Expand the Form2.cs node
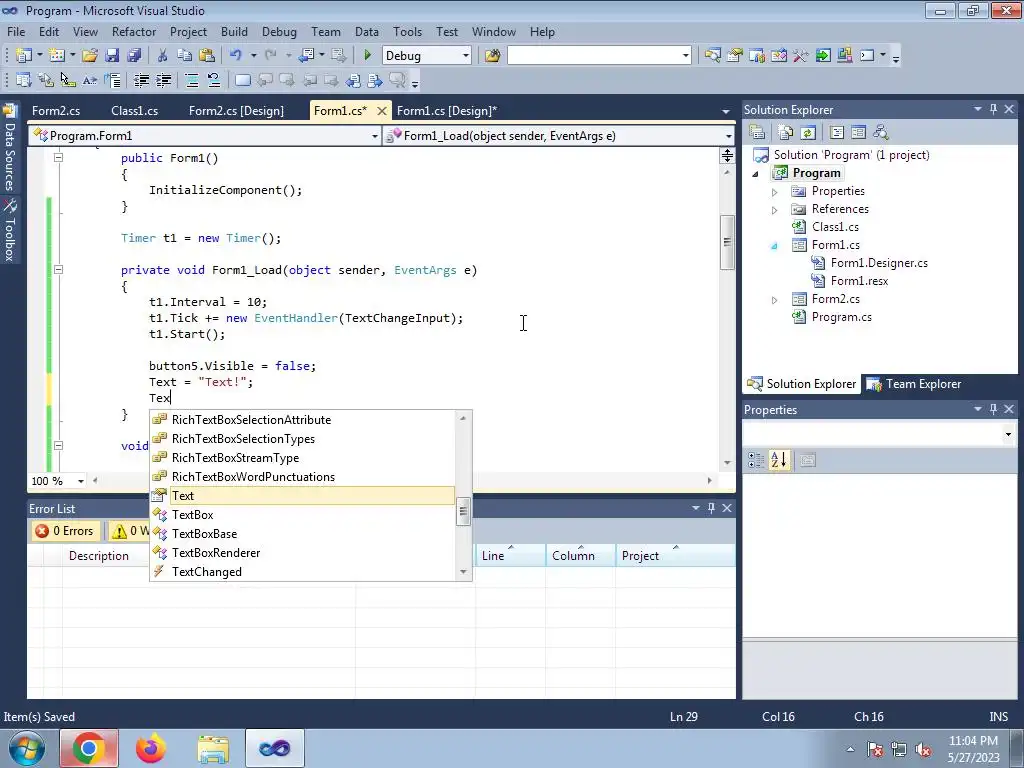This screenshot has width=1024, height=768. coord(775,300)
